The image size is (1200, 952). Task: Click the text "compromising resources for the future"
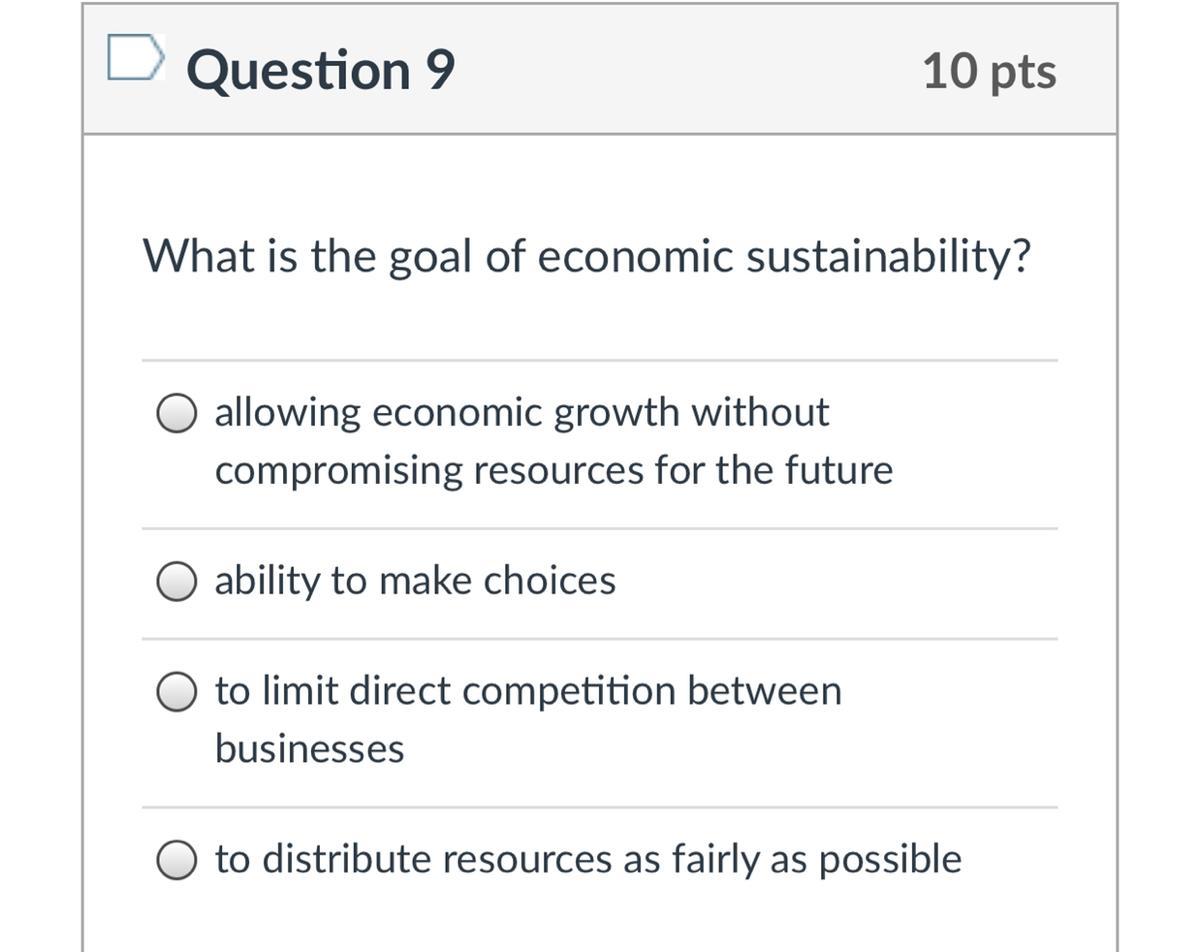click(553, 470)
